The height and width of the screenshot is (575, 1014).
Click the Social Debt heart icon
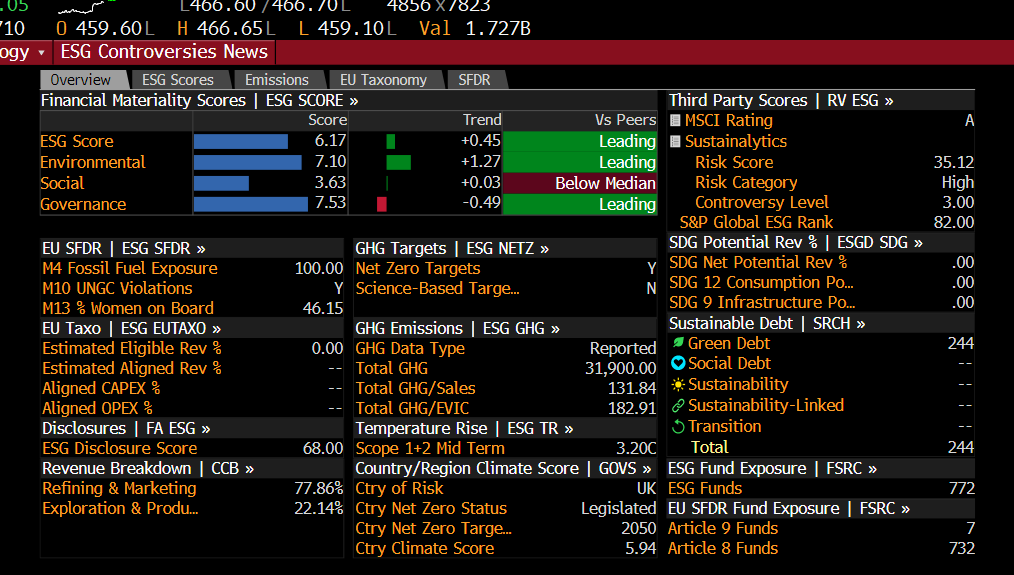pos(678,363)
